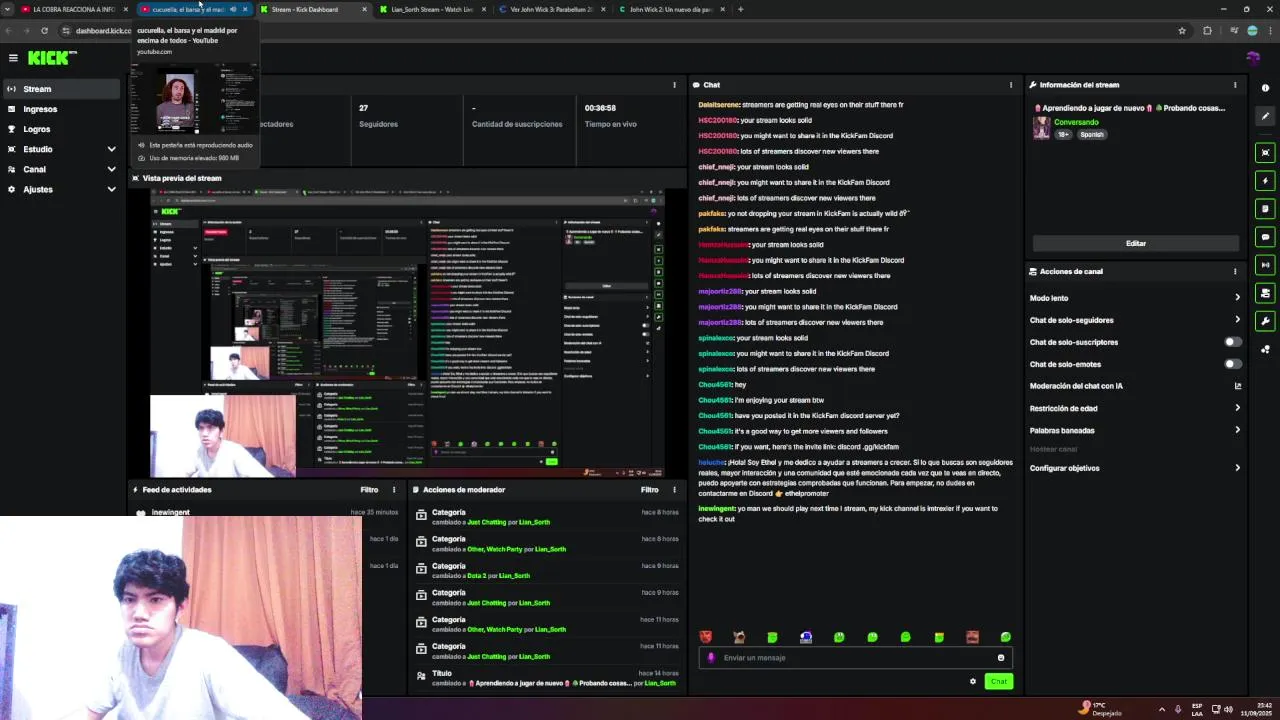
Task: Insert the blue police-light emote
Action: pos(806,637)
